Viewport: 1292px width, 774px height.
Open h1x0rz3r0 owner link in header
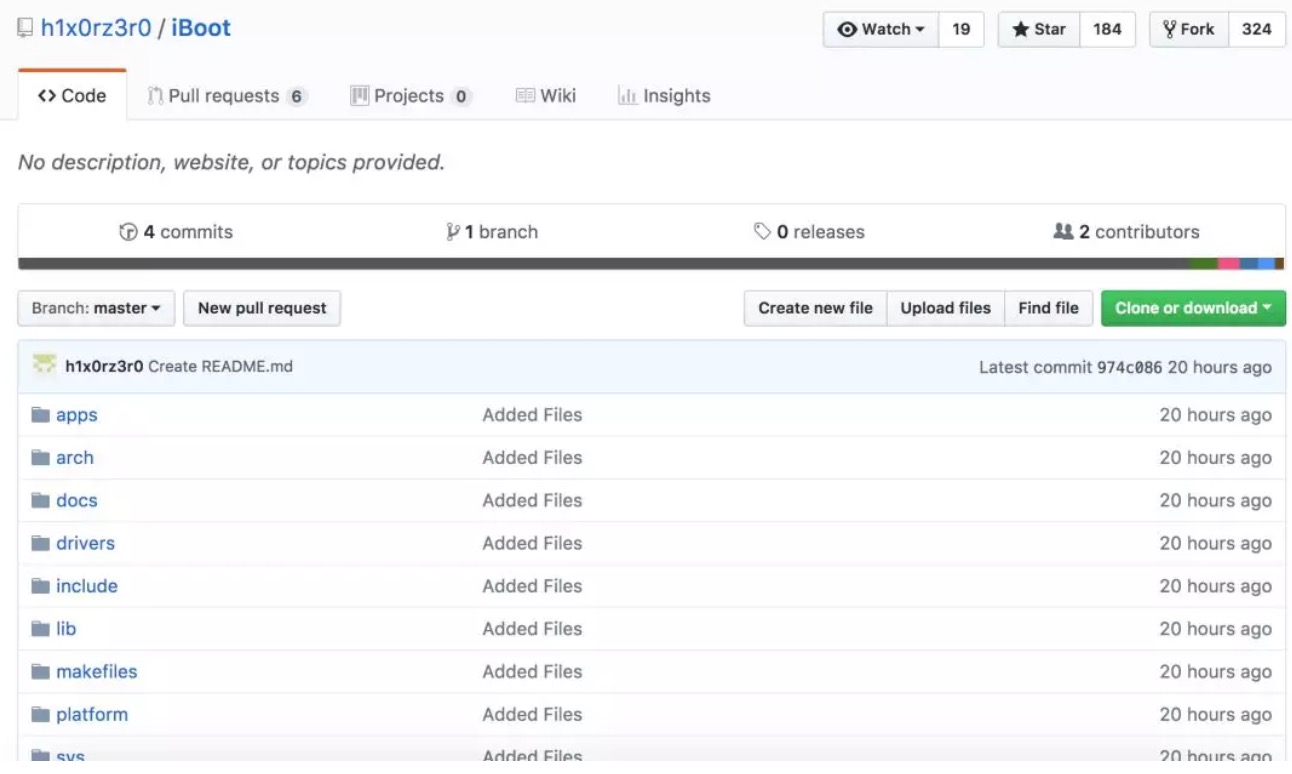96,28
